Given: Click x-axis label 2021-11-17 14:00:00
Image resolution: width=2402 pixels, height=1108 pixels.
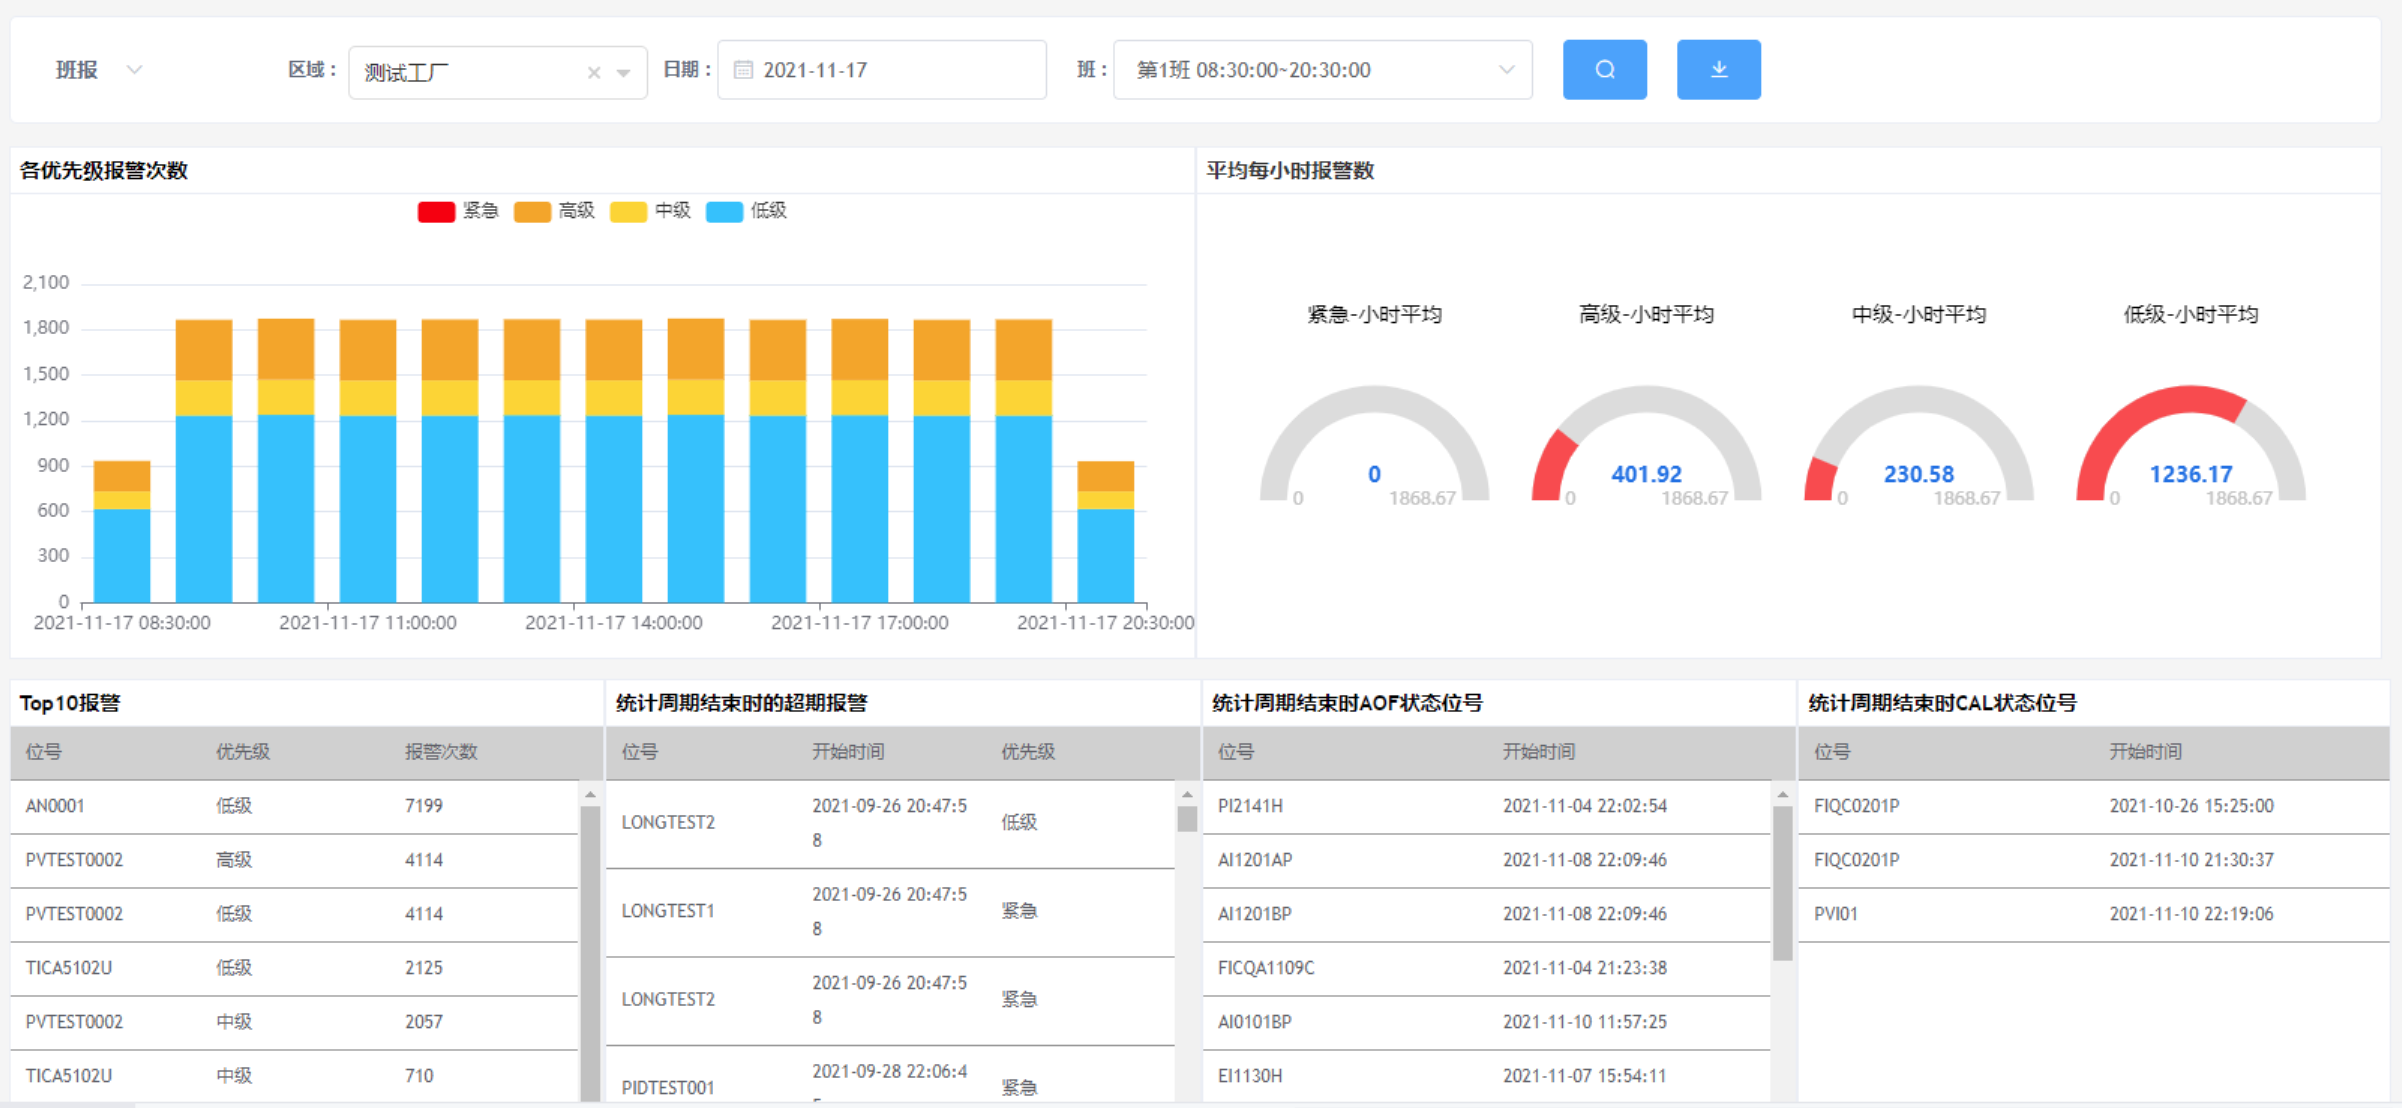Looking at the screenshot, I should tap(613, 623).
